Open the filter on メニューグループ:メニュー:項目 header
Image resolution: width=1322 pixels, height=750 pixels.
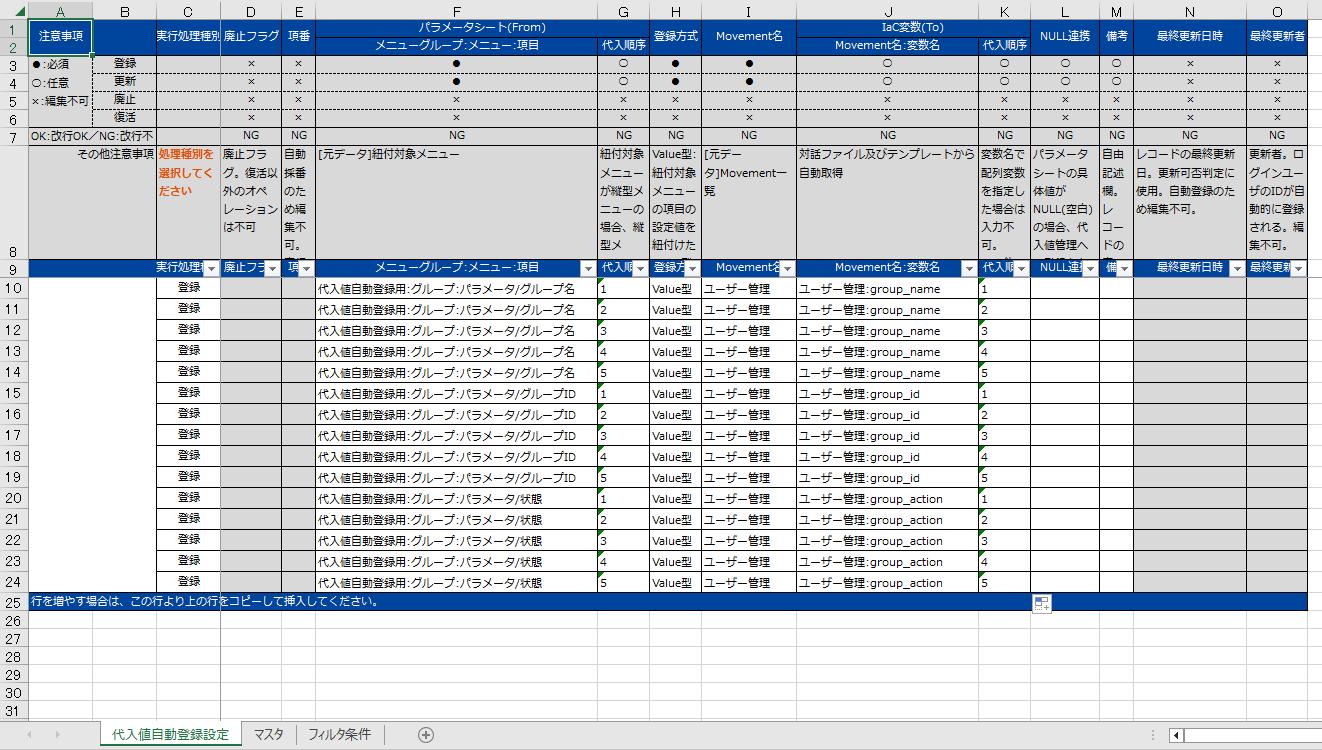[591, 268]
